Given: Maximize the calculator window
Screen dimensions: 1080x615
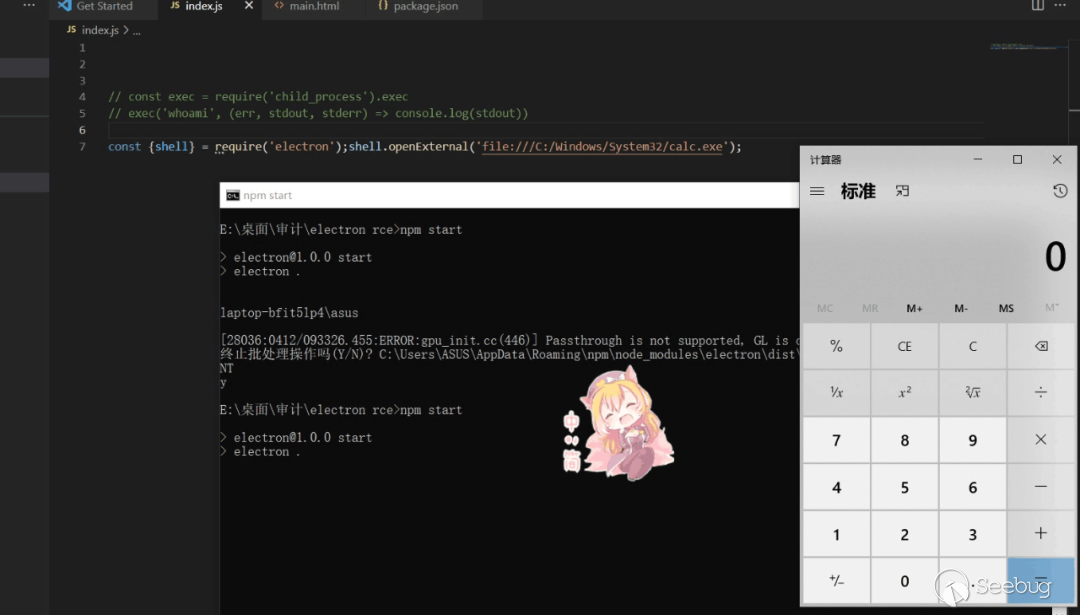Looking at the screenshot, I should [1017, 160].
